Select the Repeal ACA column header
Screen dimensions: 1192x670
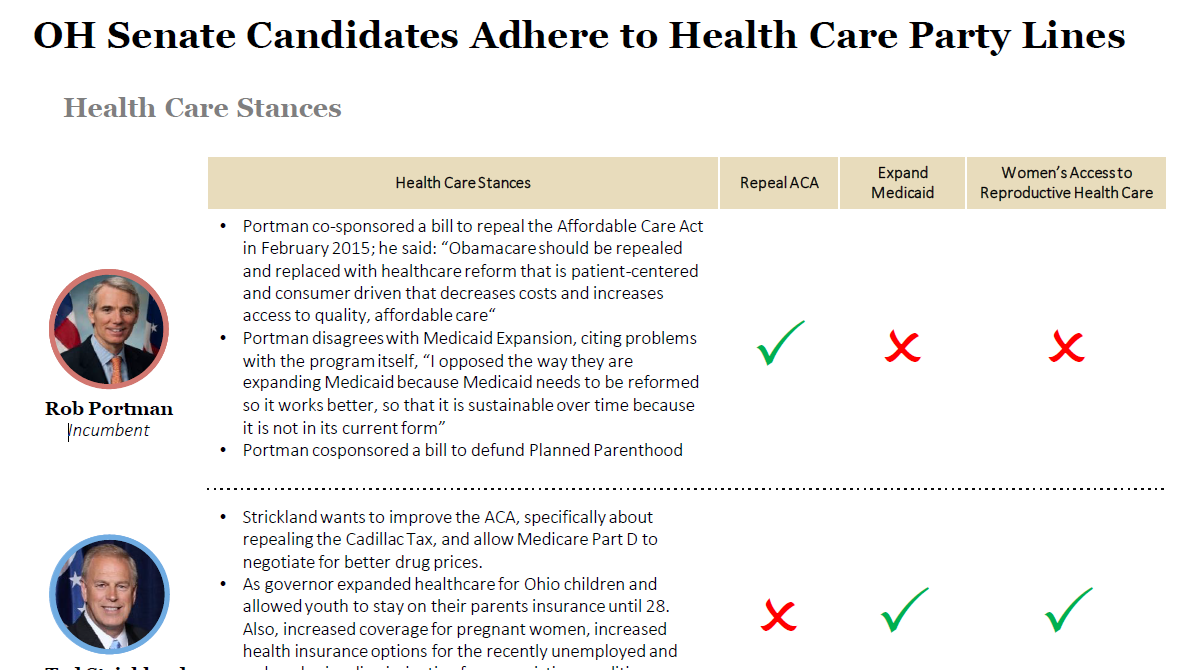779,183
